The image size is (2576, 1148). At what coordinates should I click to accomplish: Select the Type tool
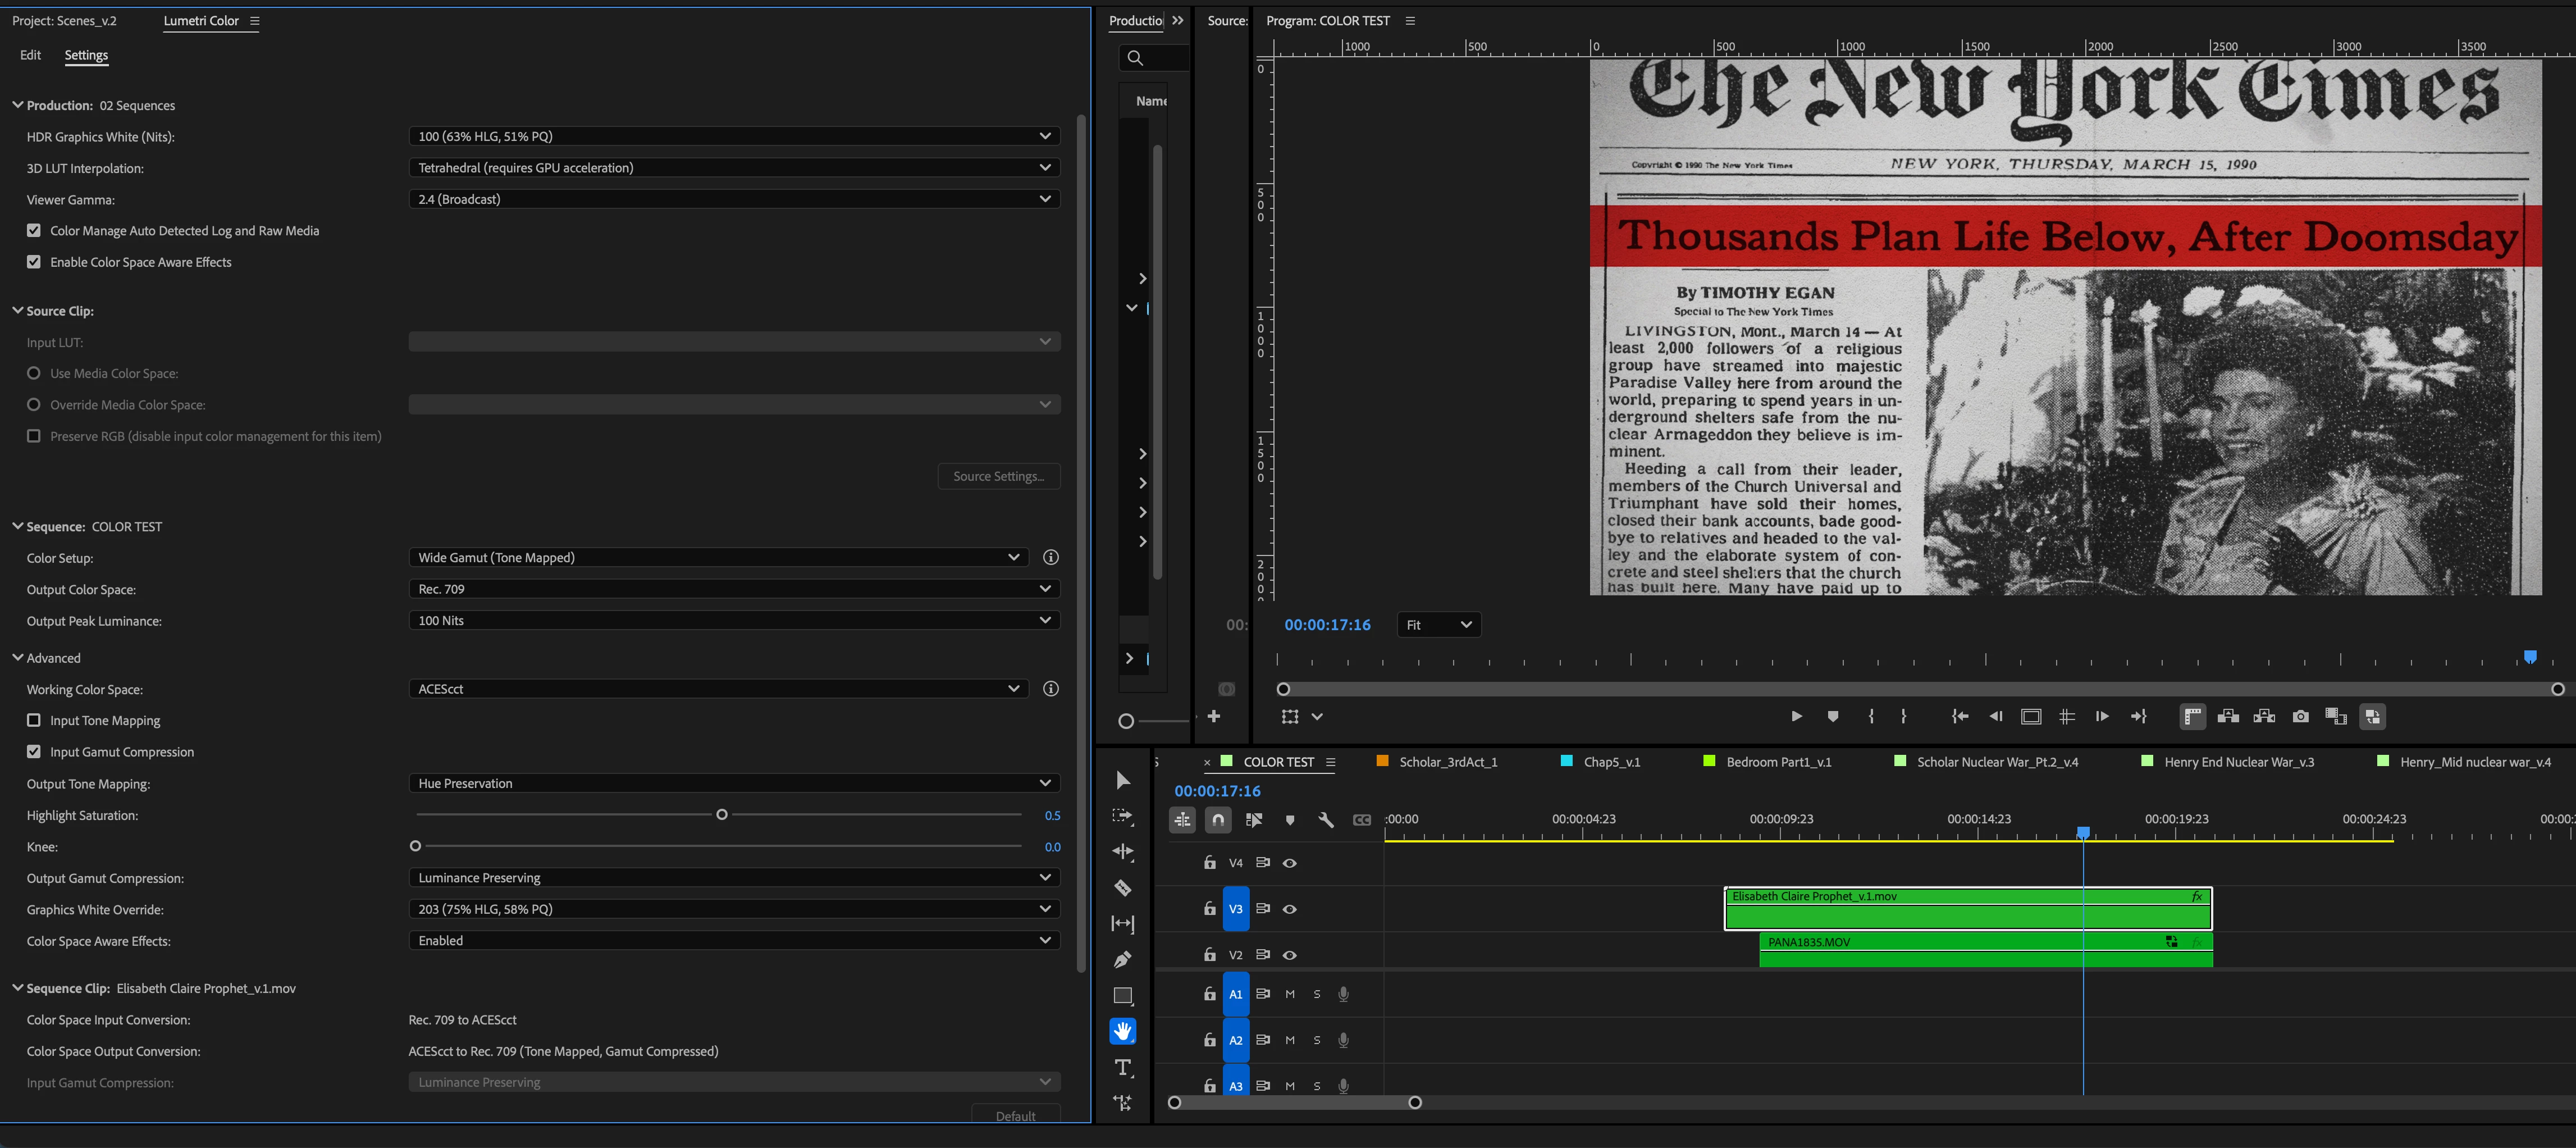pos(1122,1068)
